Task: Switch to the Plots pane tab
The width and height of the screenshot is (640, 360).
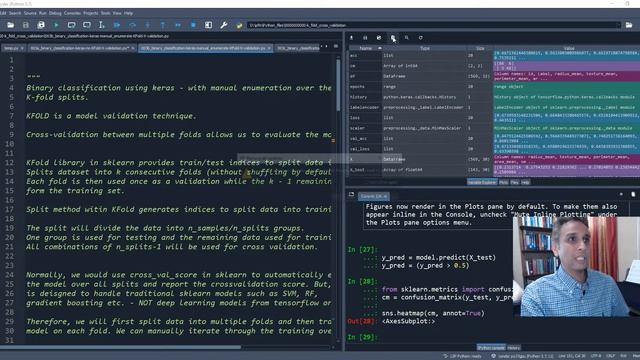Action: (x=504, y=182)
